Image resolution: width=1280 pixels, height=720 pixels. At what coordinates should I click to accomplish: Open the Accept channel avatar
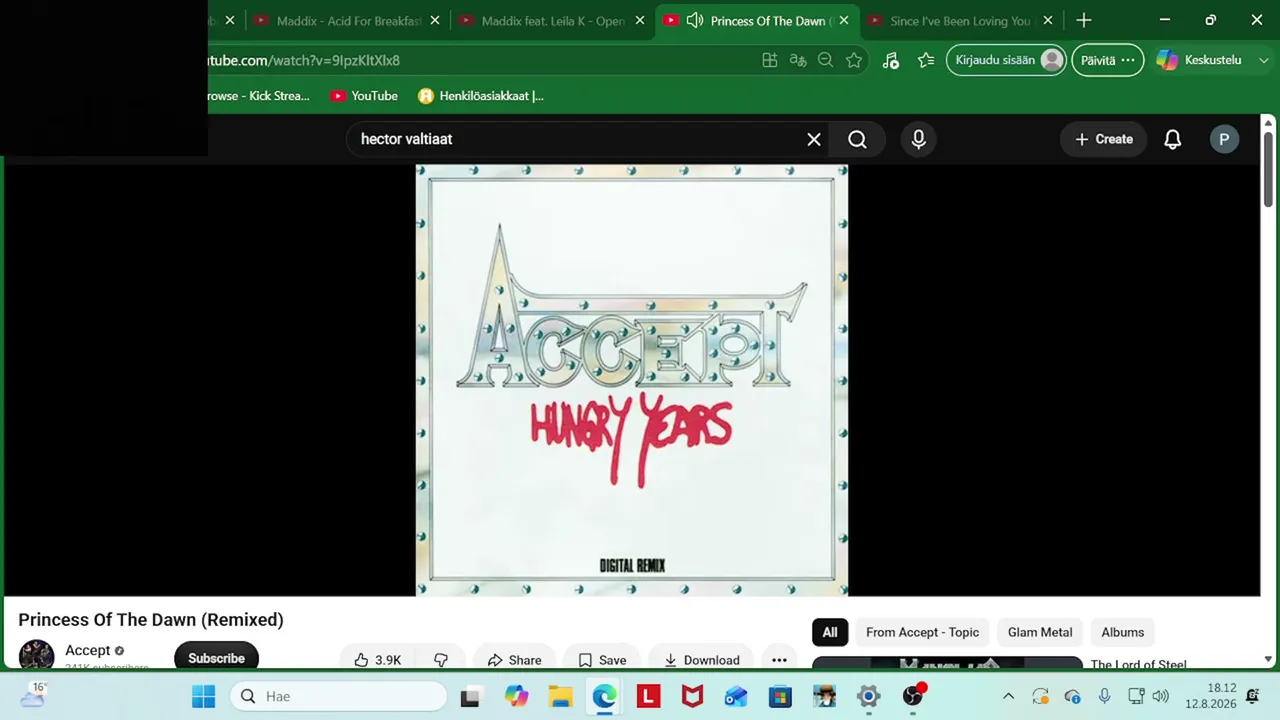[37, 656]
